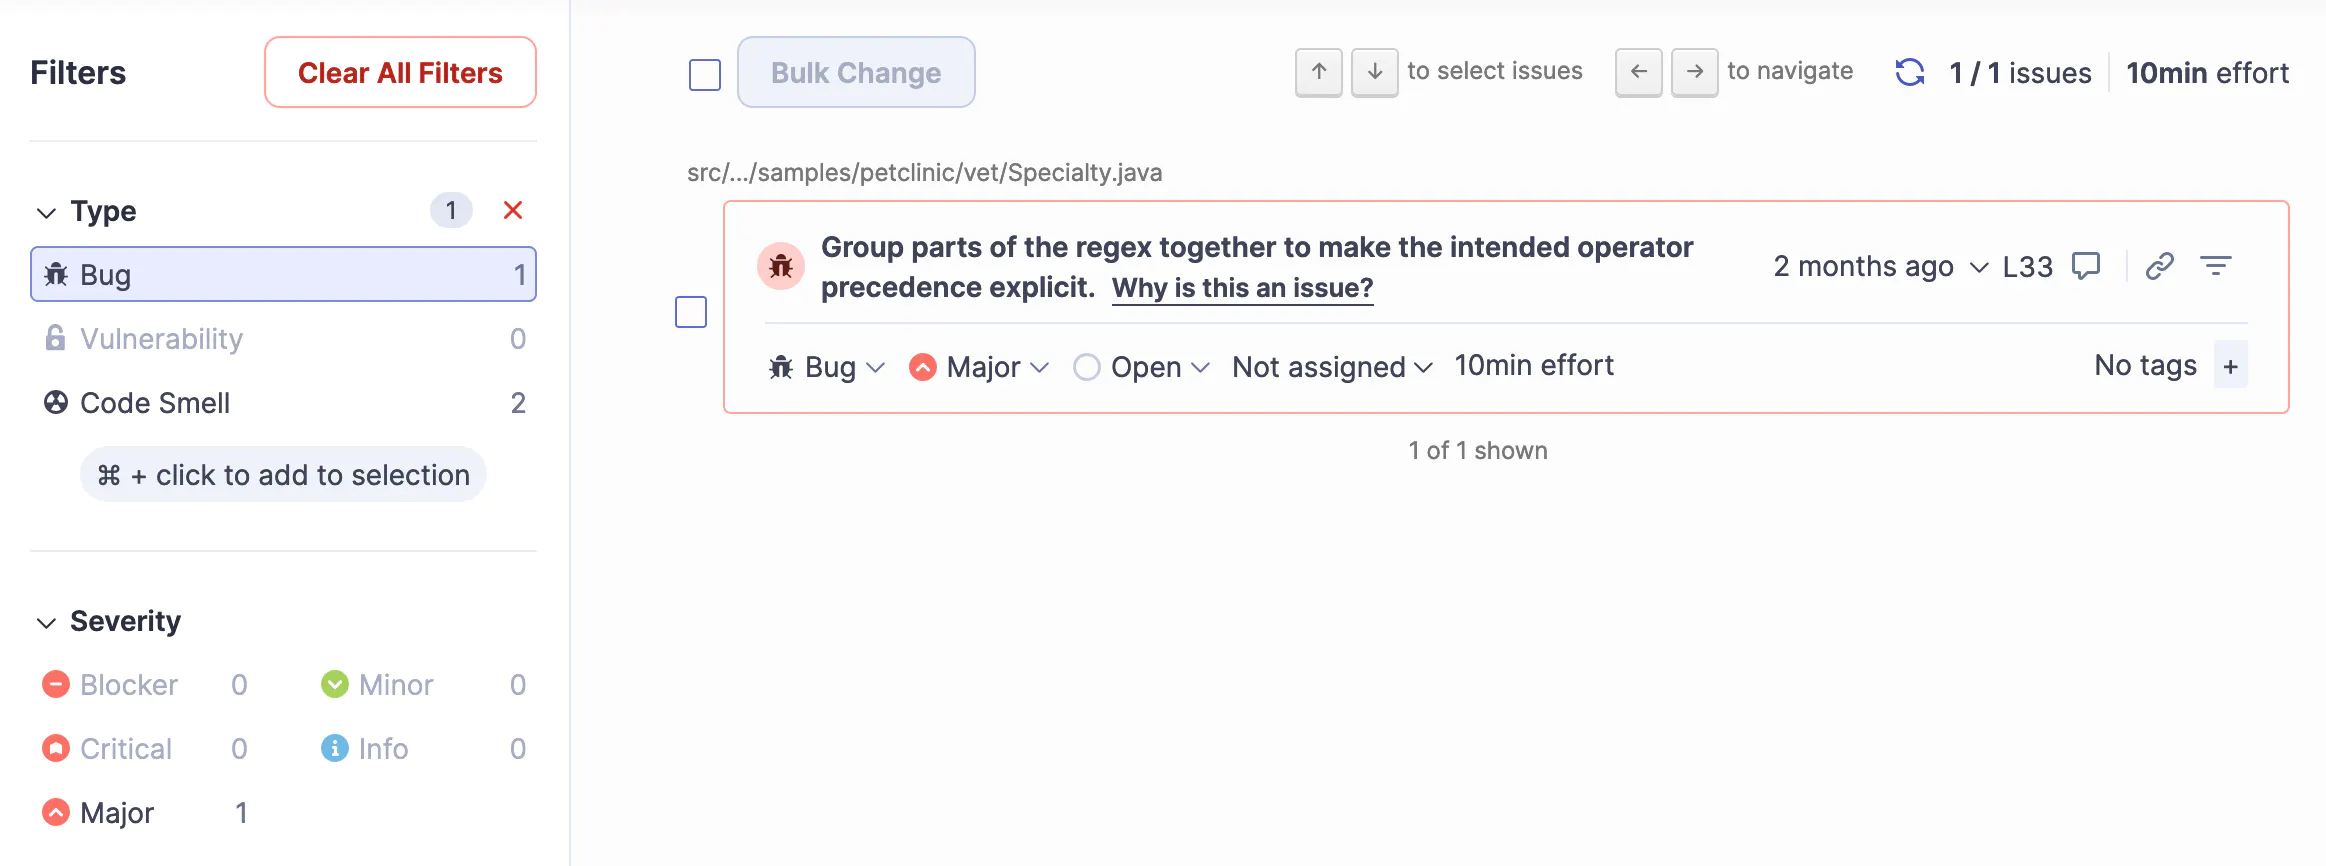Collapse the Severity filter section
This screenshot has width=2326, height=866.
point(44,621)
